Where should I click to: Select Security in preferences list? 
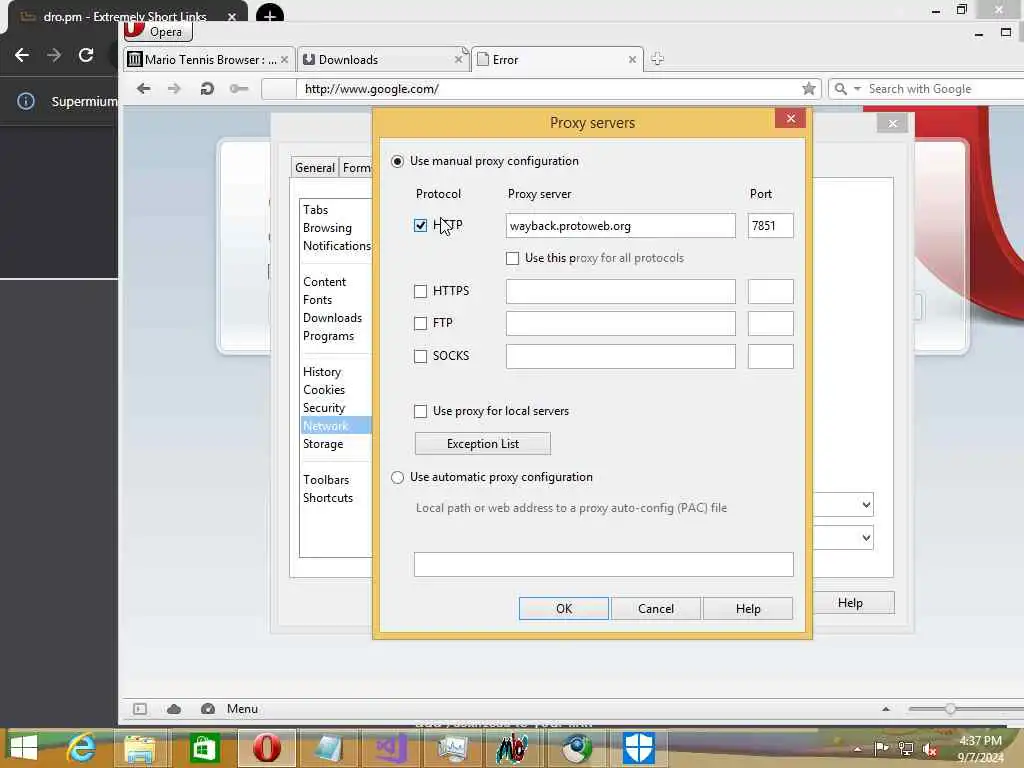(324, 408)
